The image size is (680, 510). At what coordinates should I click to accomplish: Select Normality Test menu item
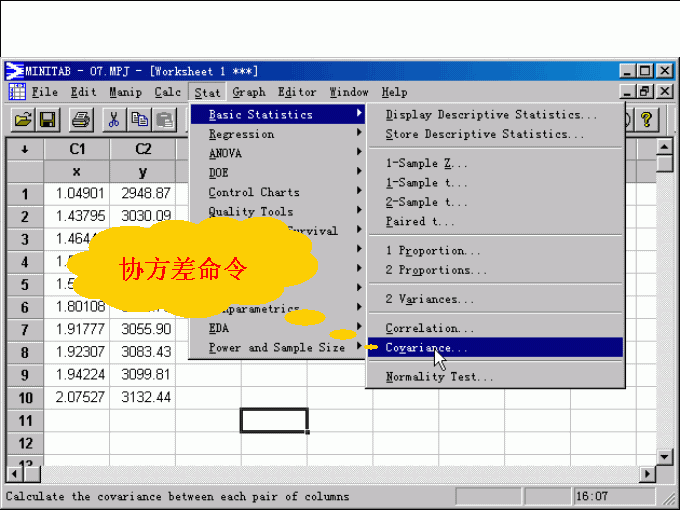[439, 377]
